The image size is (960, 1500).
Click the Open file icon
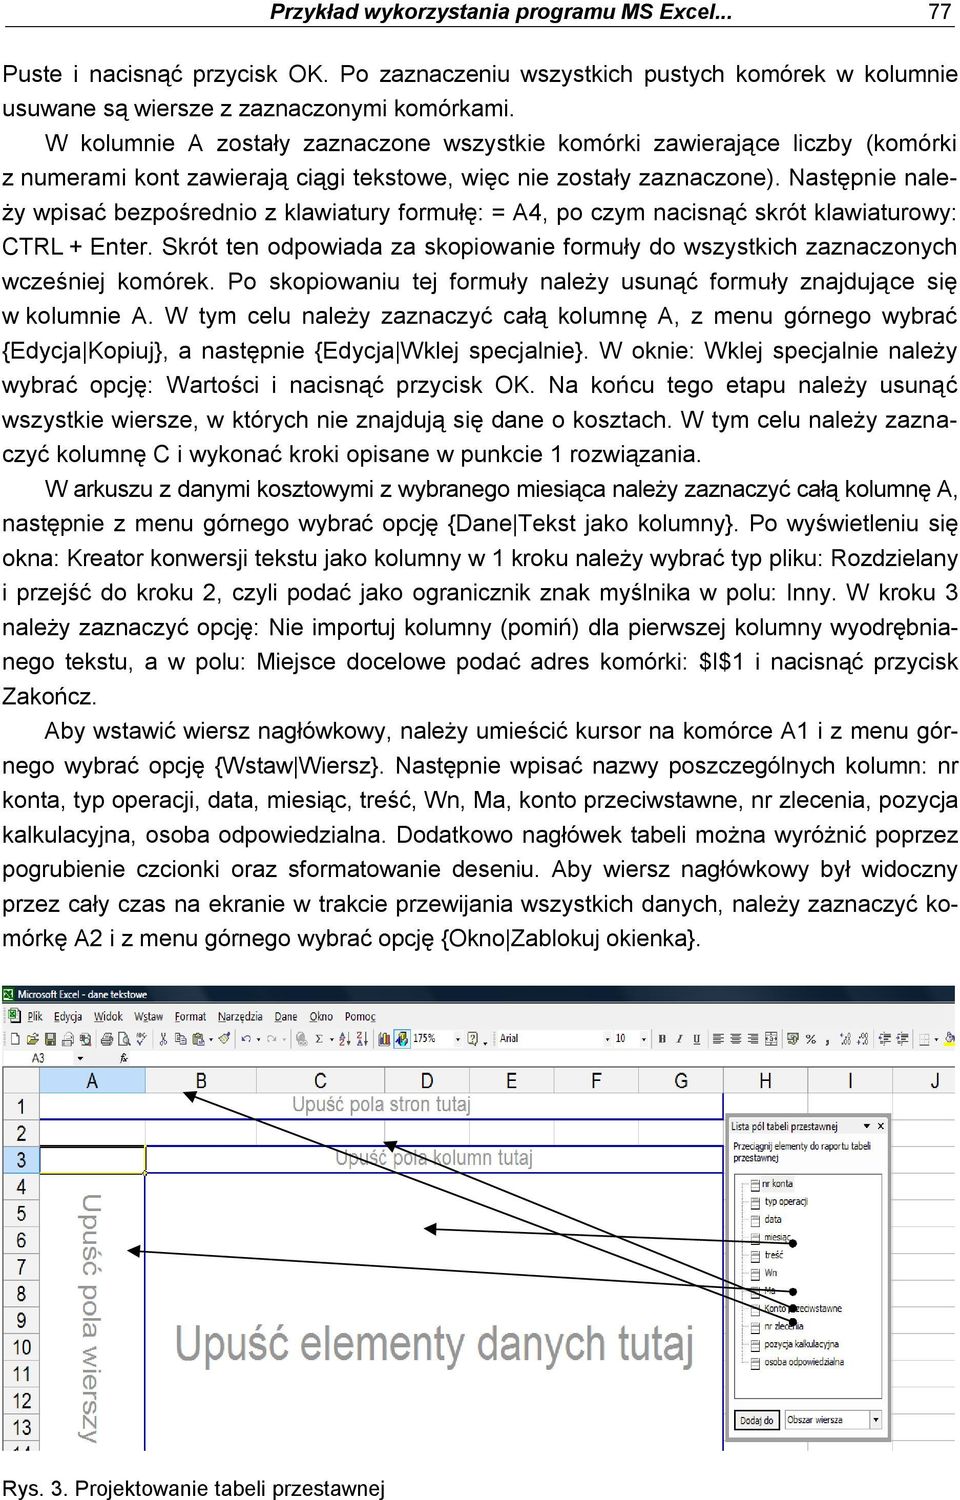click(32, 1038)
